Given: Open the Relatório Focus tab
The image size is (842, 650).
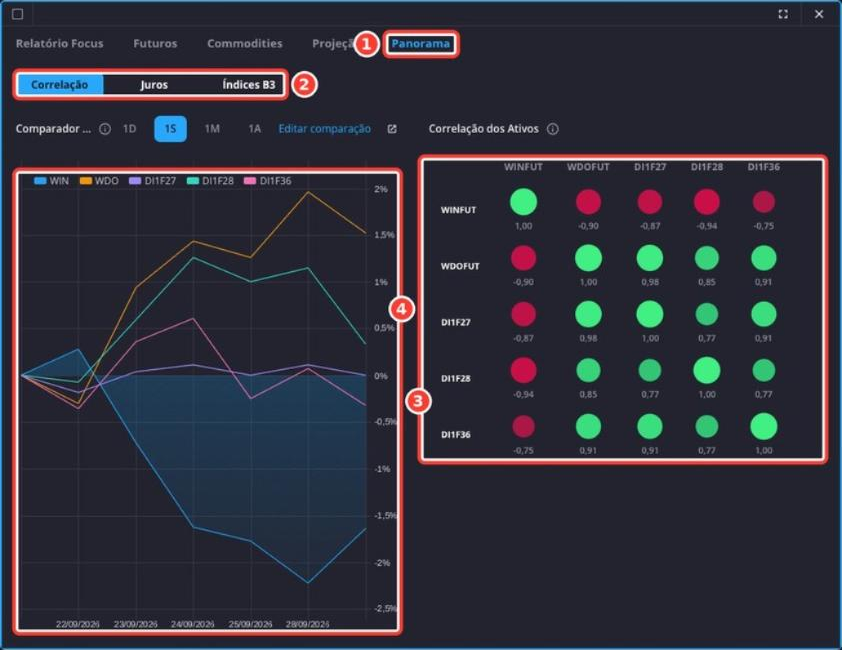Looking at the screenshot, I should [x=60, y=44].
